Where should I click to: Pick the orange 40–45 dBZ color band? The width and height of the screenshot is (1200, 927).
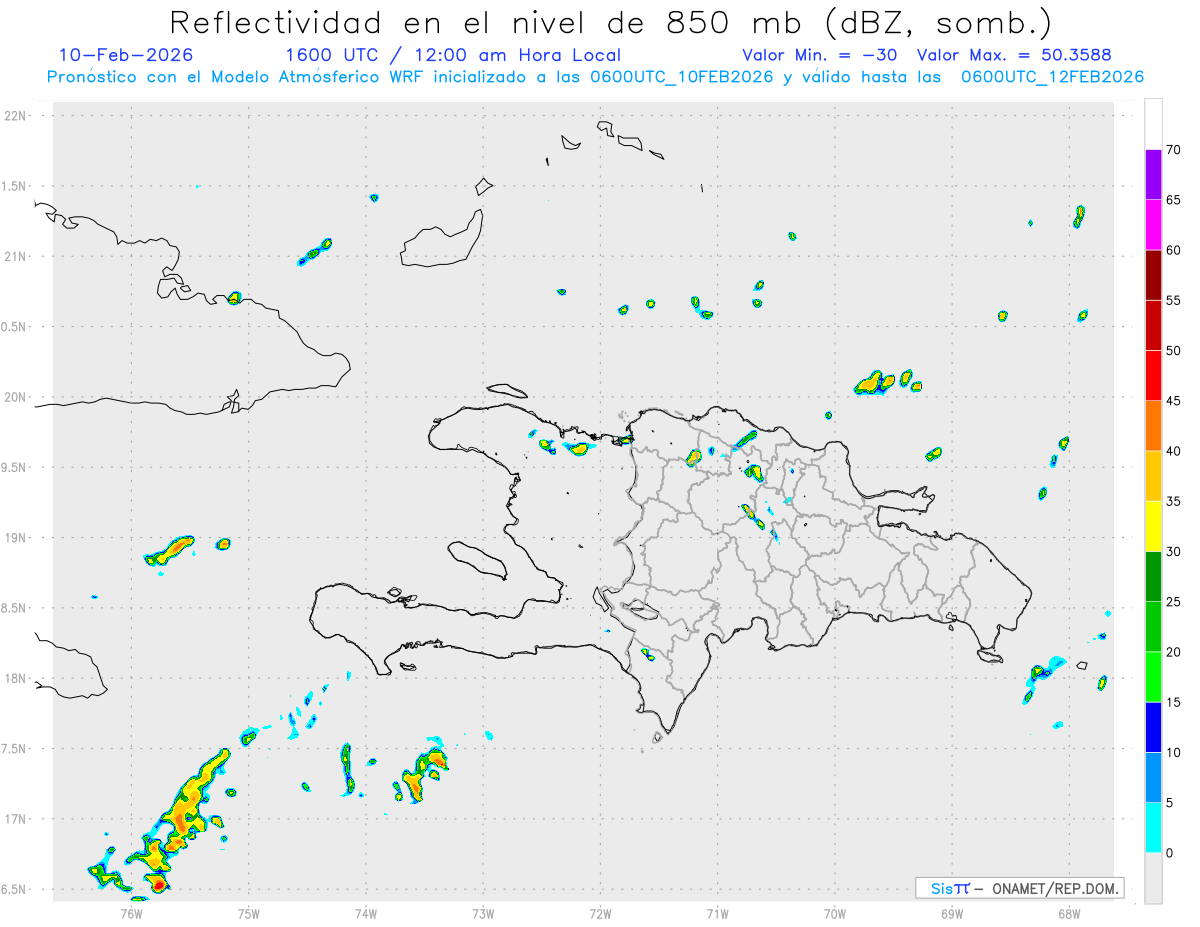coord(1153,426)
